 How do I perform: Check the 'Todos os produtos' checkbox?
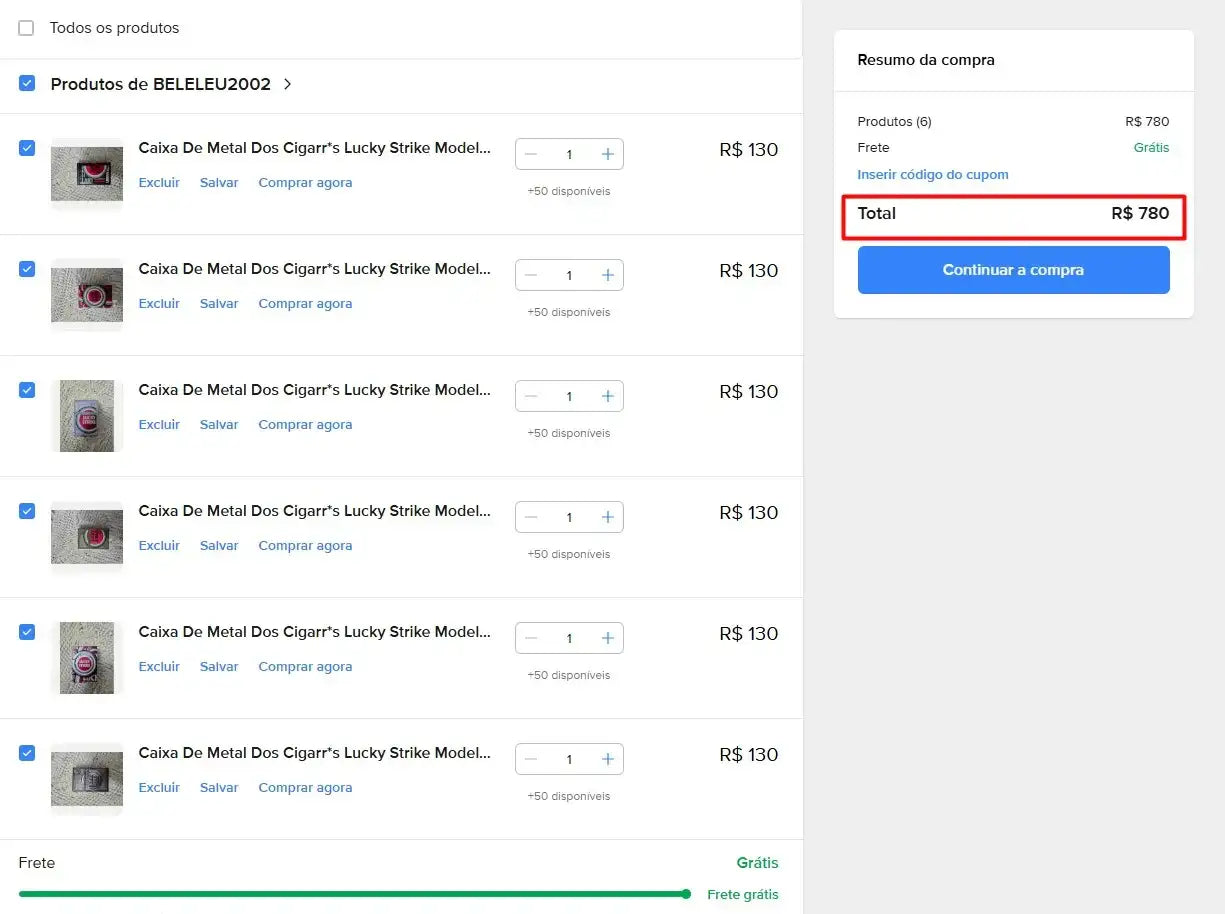(x=26, y=28)
